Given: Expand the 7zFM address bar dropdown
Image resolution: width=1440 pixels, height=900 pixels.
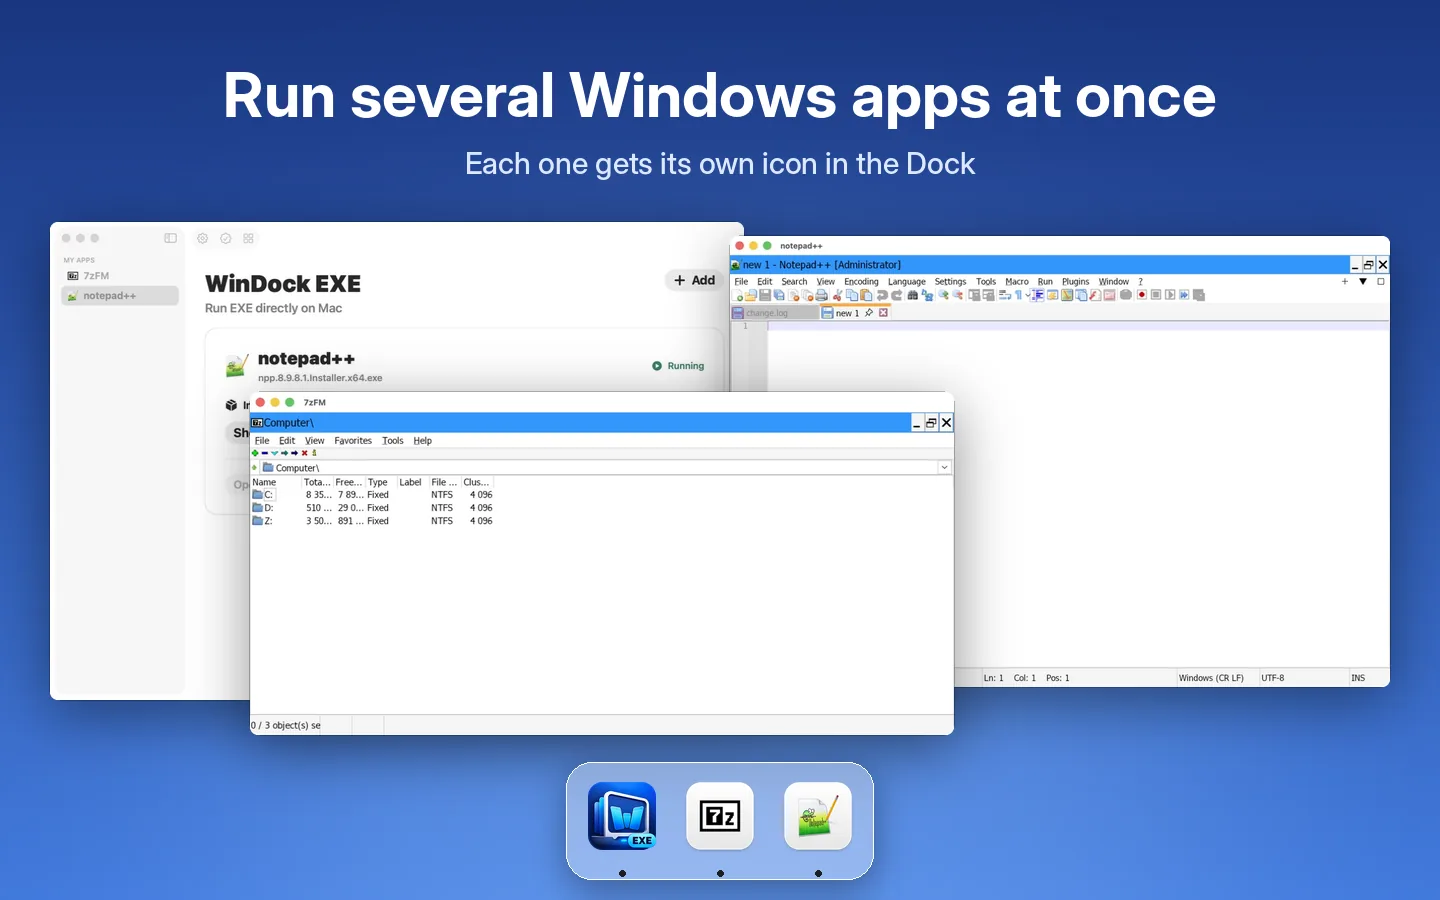Looking at the screenshot, I should tap(944, 467).
